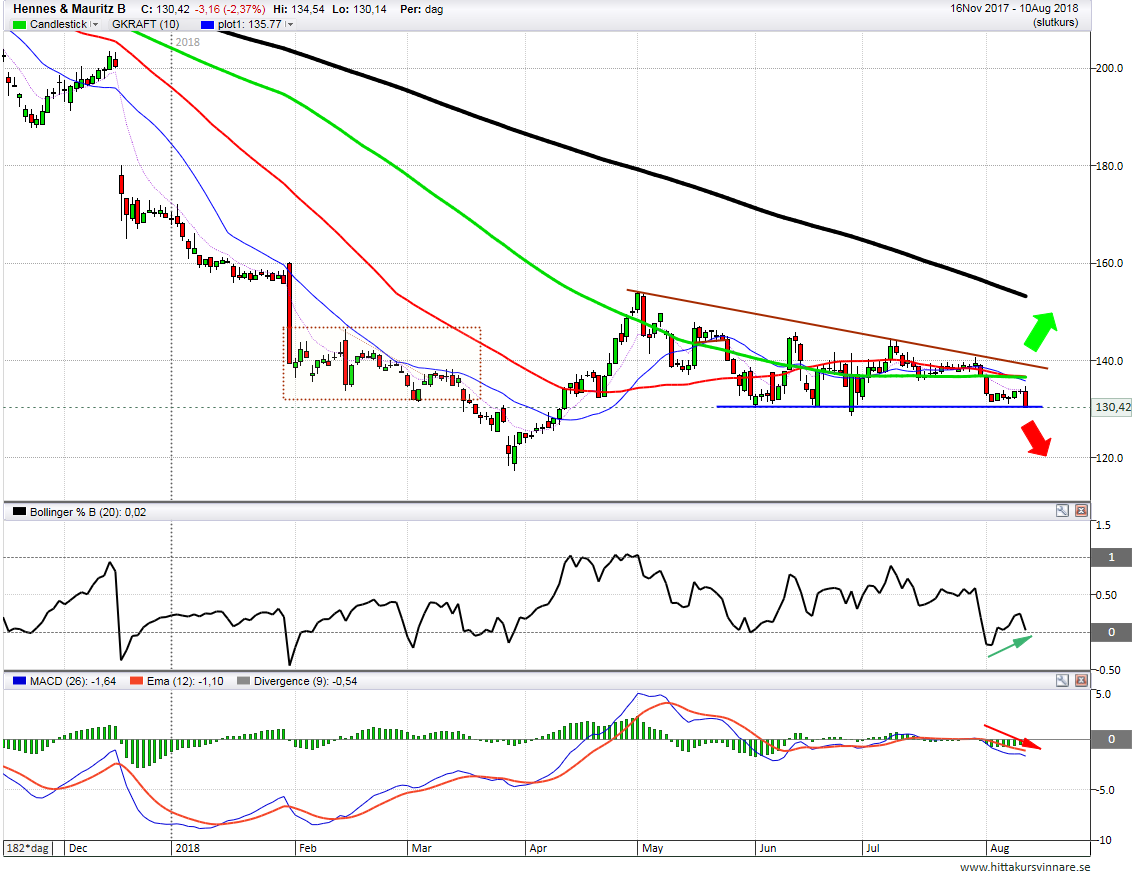This screenshot has height=872, width=1135.
Task: Click the Bollinger % B (20): 0,02 label
Action: [88, 512]
